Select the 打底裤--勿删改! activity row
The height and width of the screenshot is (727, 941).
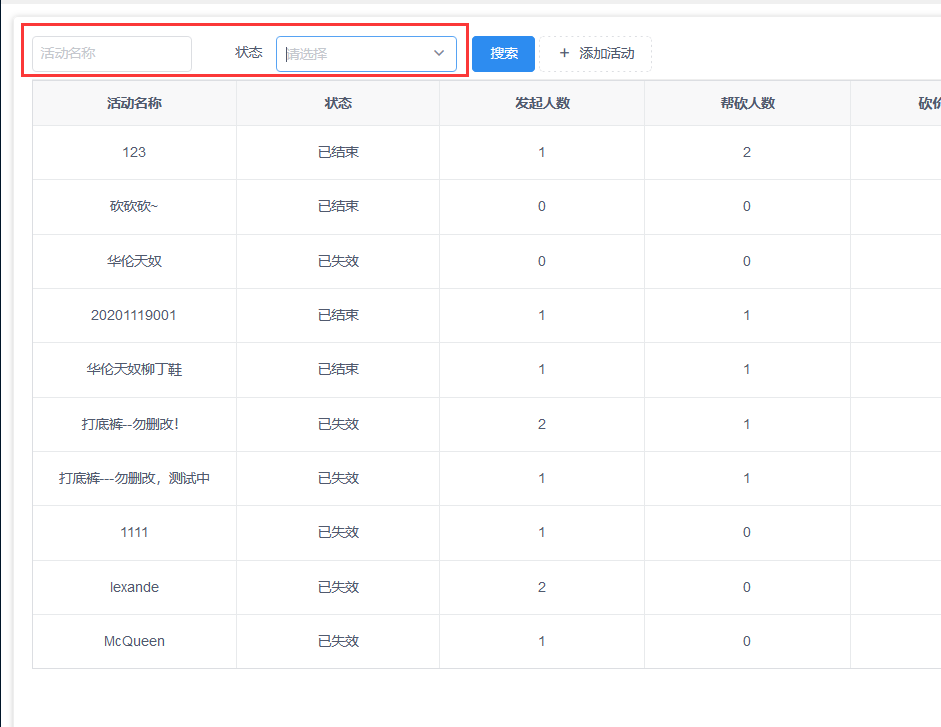[x=134, y=424]
